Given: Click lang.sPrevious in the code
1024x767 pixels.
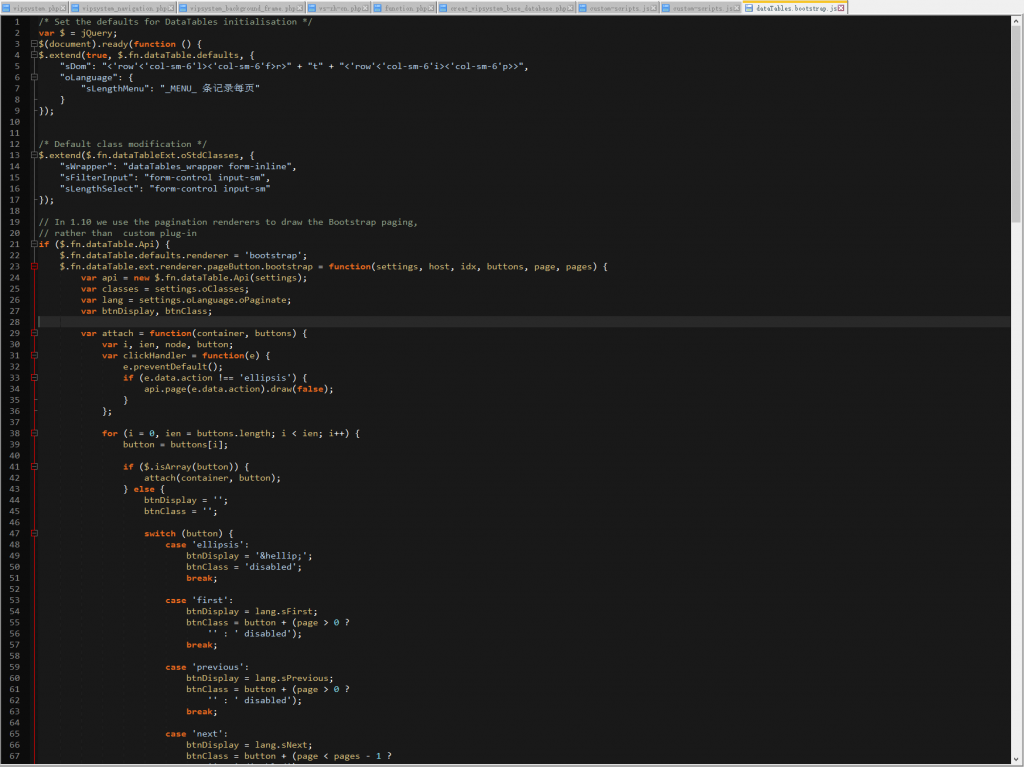Looking at the screenshot, I should 291,678.
